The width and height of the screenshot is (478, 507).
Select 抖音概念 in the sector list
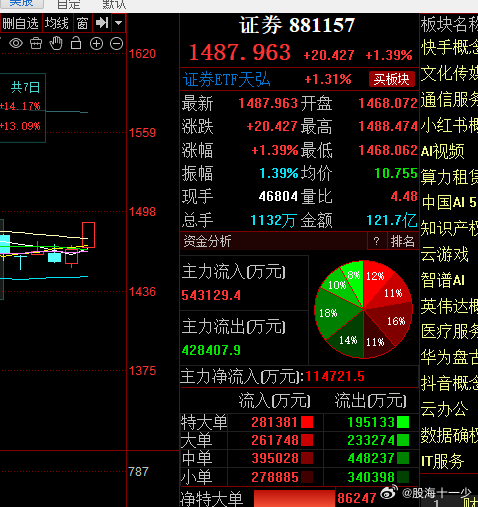tap(449, 383)
